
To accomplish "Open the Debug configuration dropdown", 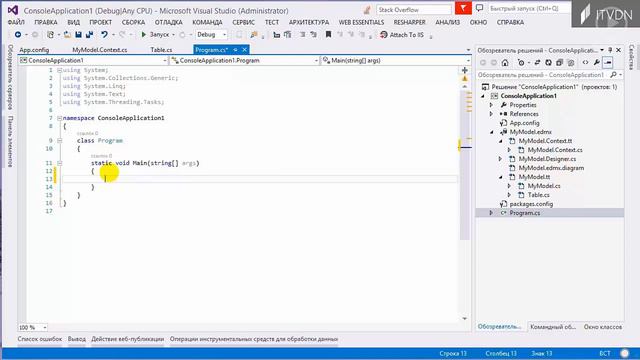I will point(211,35).
